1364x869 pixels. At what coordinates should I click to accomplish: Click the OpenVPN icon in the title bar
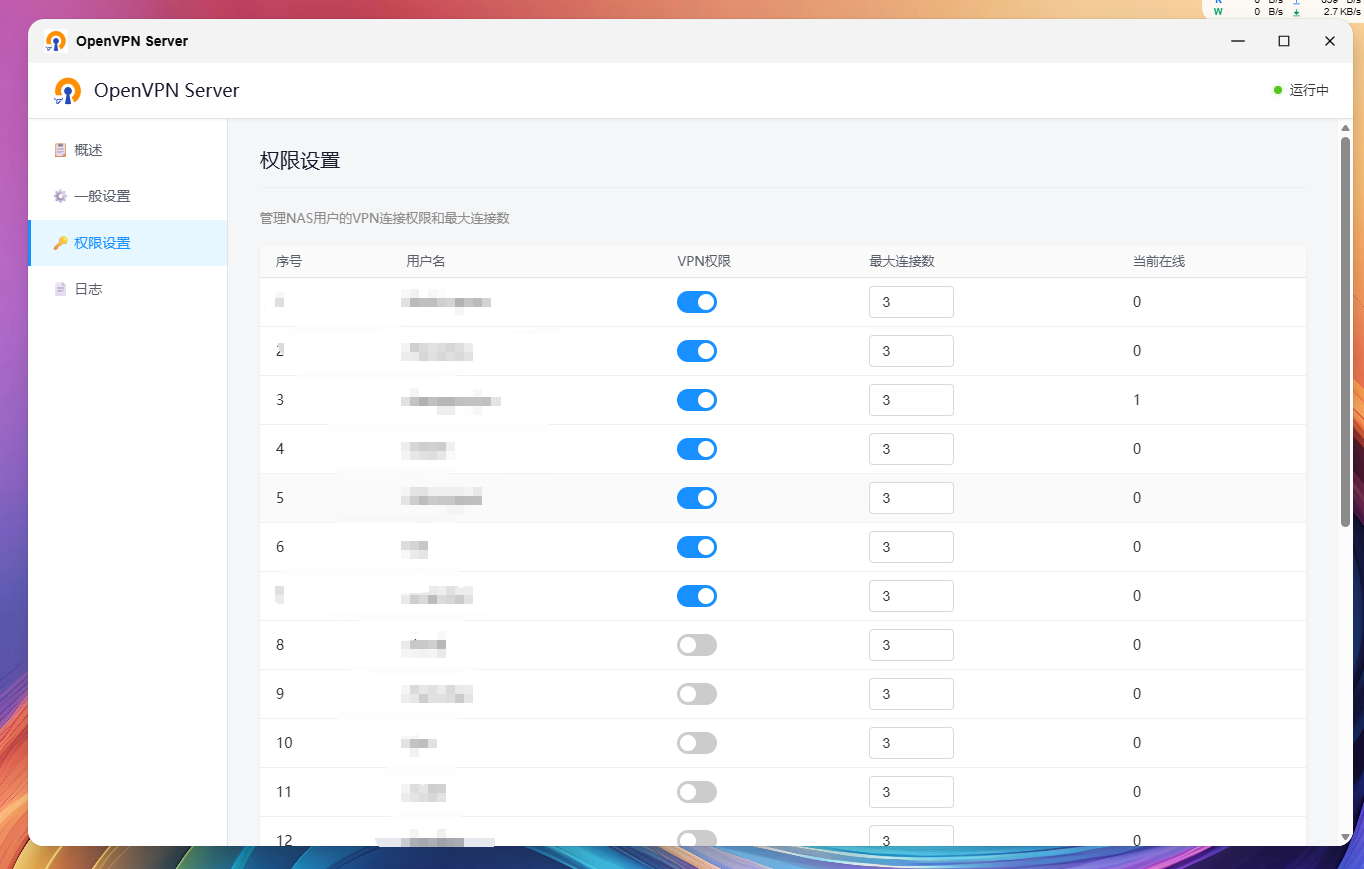tap(56, 41)
